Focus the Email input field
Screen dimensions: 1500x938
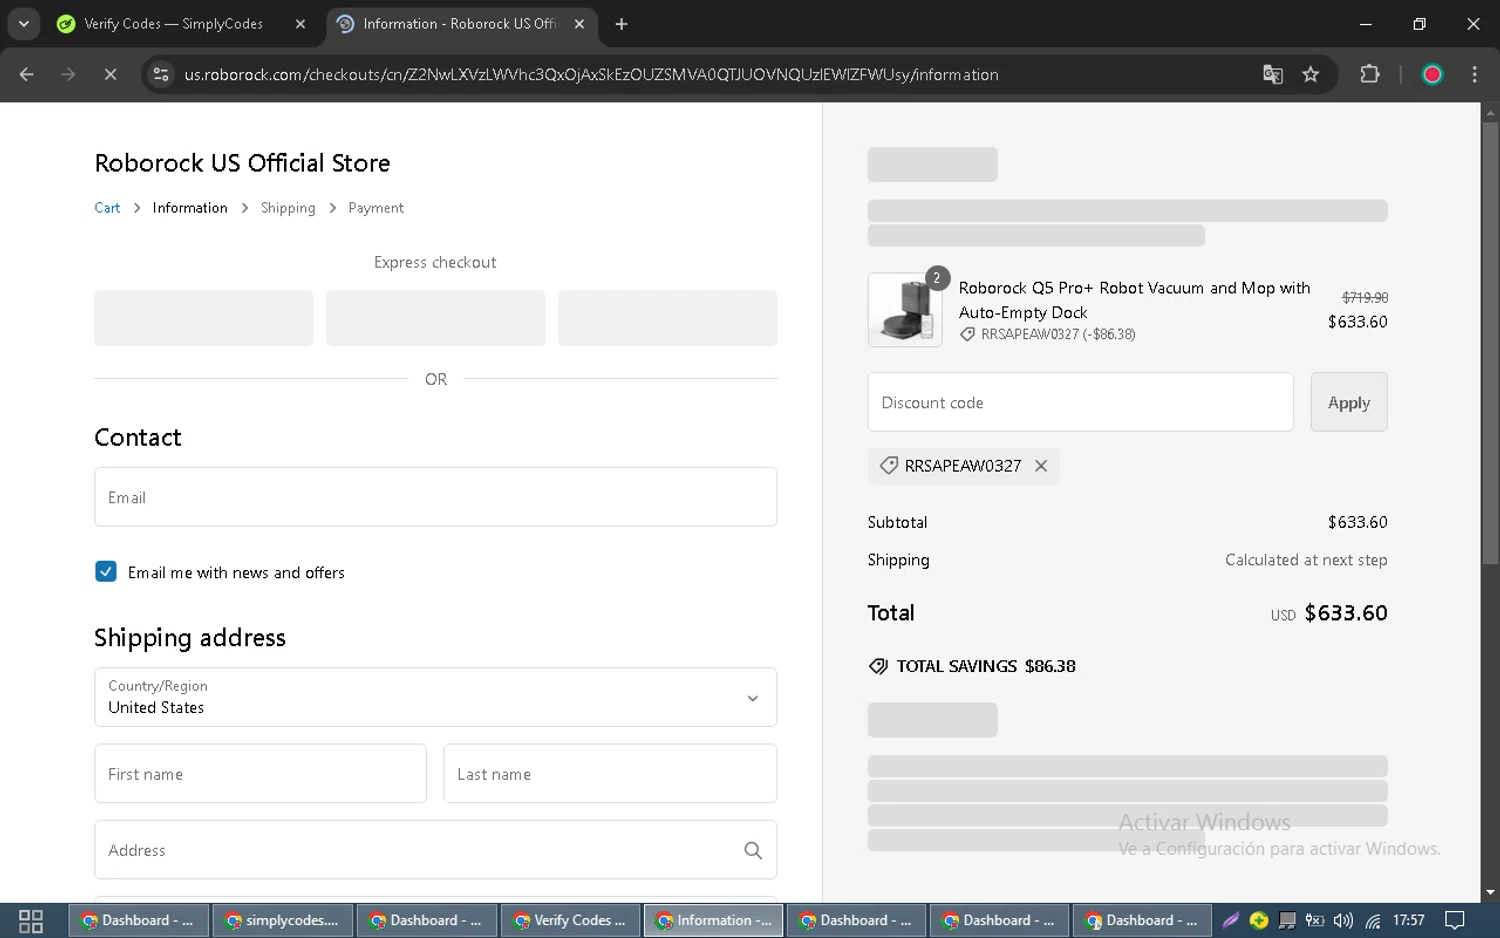click(x=435, y=497)
